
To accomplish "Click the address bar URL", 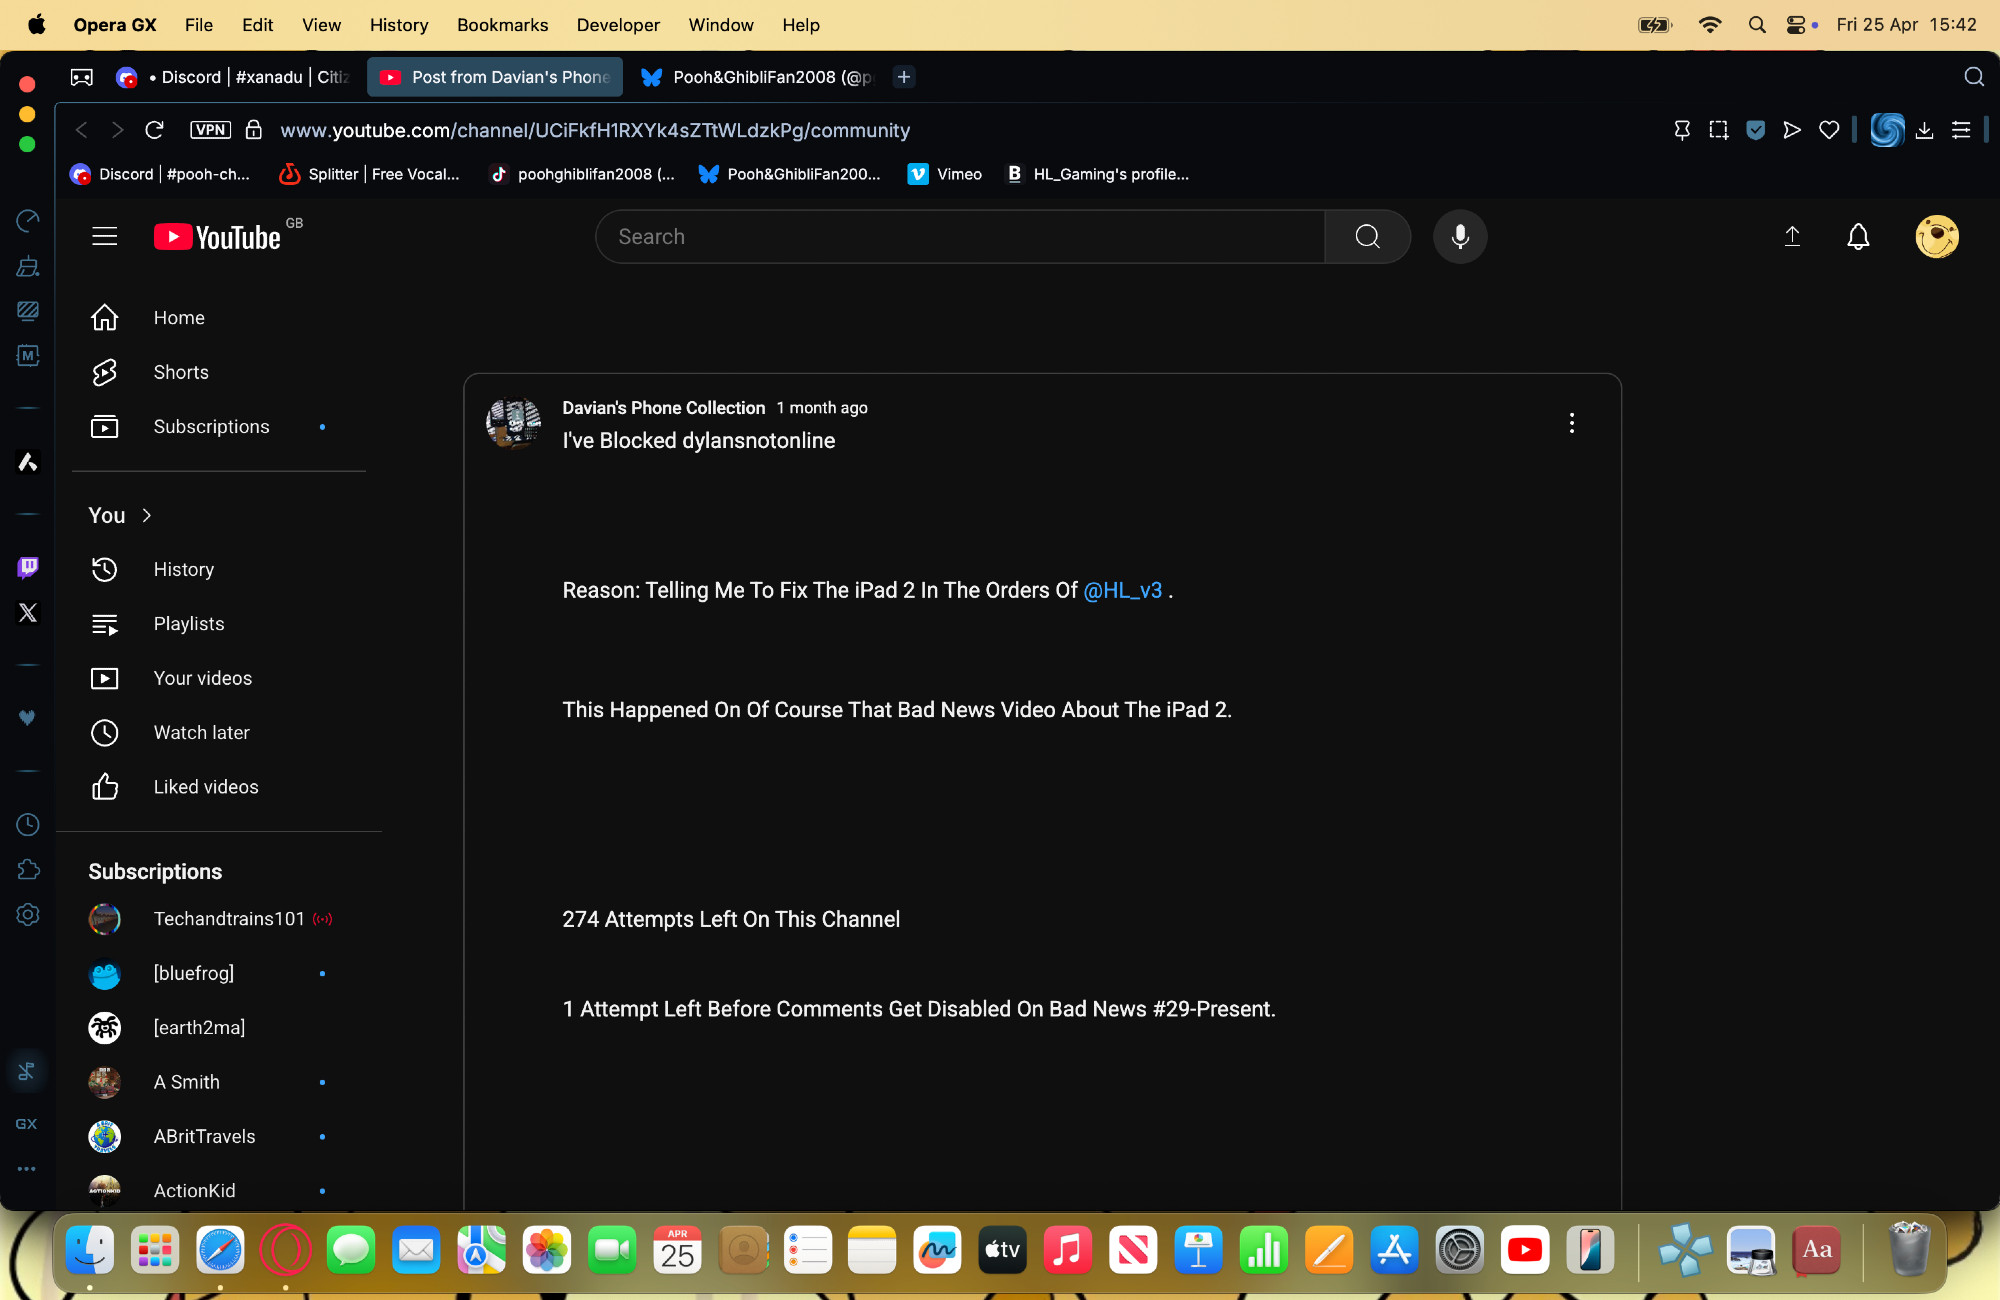I will click(x=595, y=130).
